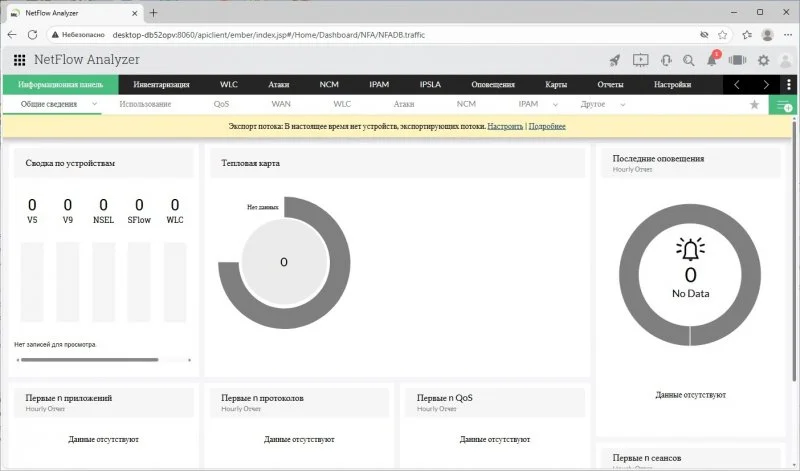Open browser profile icon
Viewport: 800px width, 471px height.
coord(767,35)
